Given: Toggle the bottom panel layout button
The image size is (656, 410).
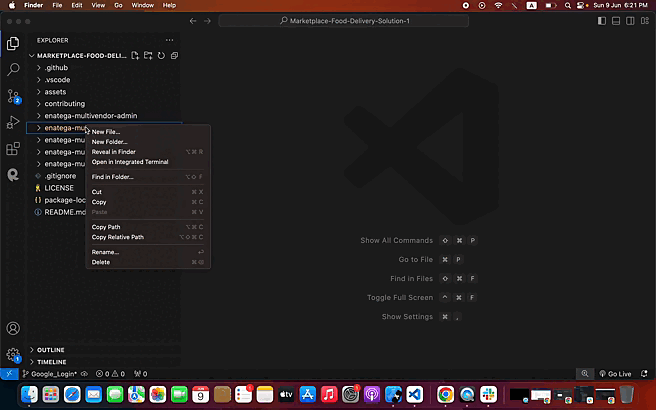Looking at the screenshot, I should pos(615,20).
